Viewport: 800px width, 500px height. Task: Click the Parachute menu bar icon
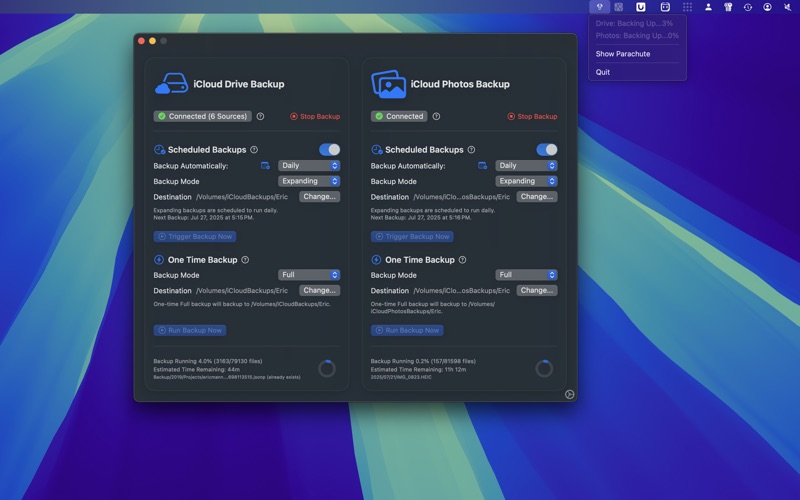point(599,7)
